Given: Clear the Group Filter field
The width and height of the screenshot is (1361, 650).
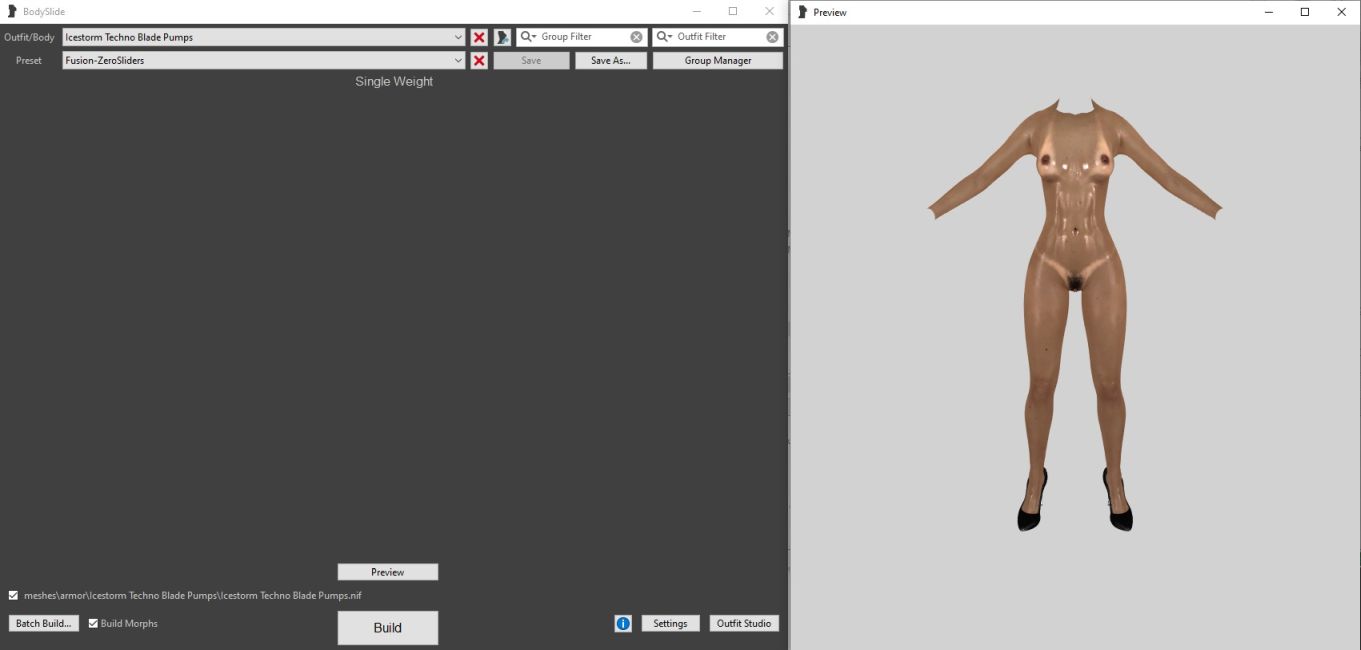Looking at the screenshot, I should 636,37.
